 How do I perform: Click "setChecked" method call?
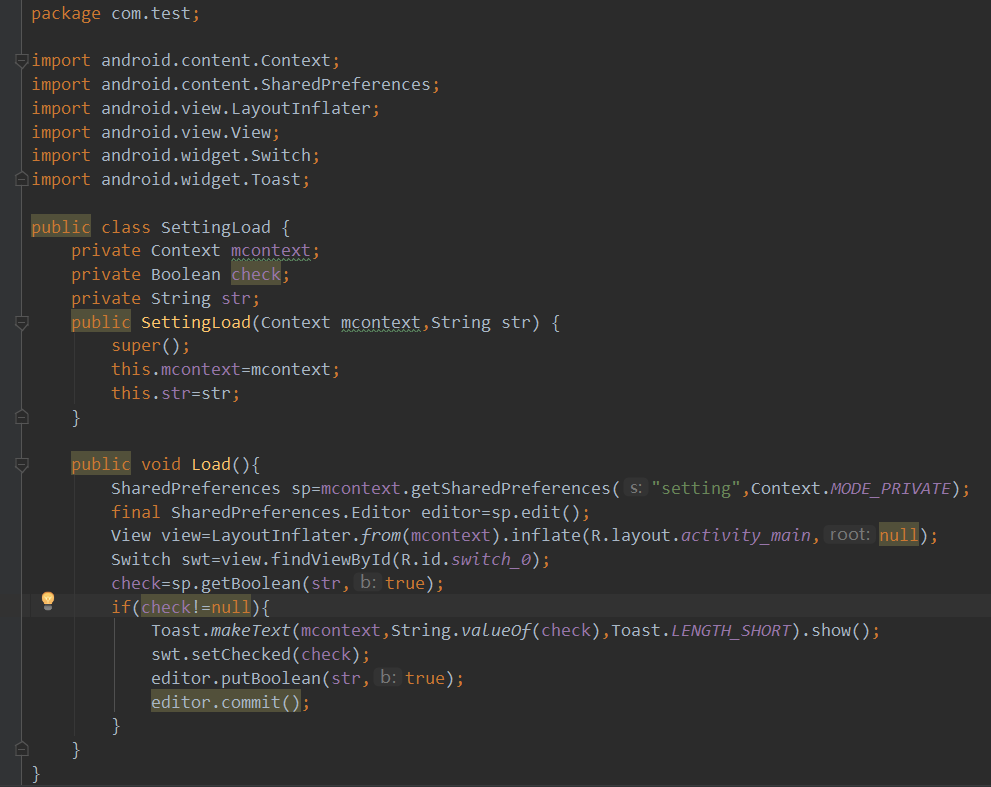241,654
